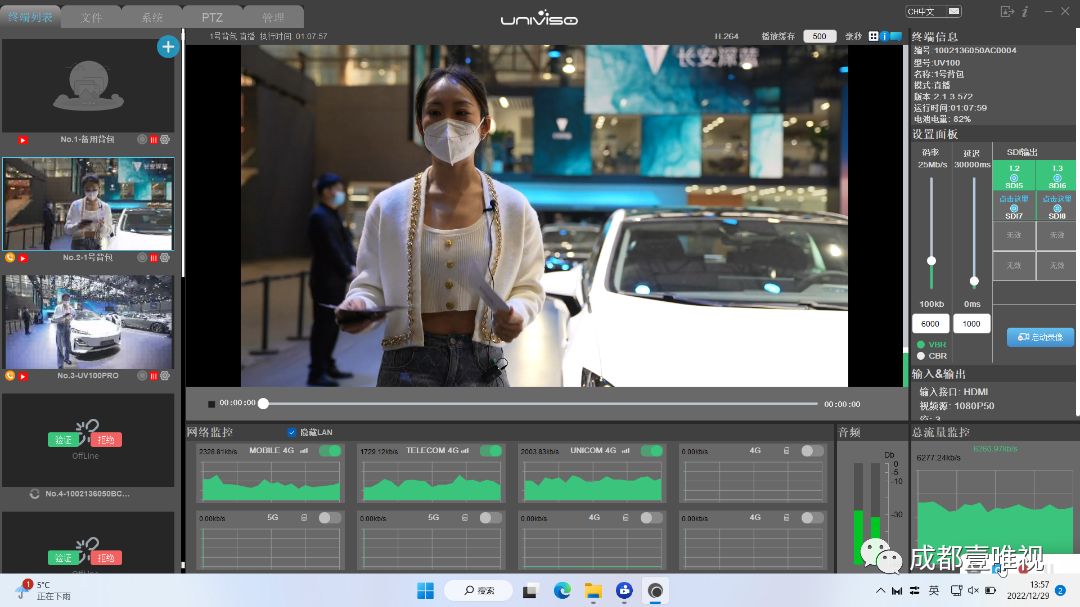This screenshot has width=1080, height=607.
Task: Open settings gear for No.2-1号背包
Action: tap(165, 258)
